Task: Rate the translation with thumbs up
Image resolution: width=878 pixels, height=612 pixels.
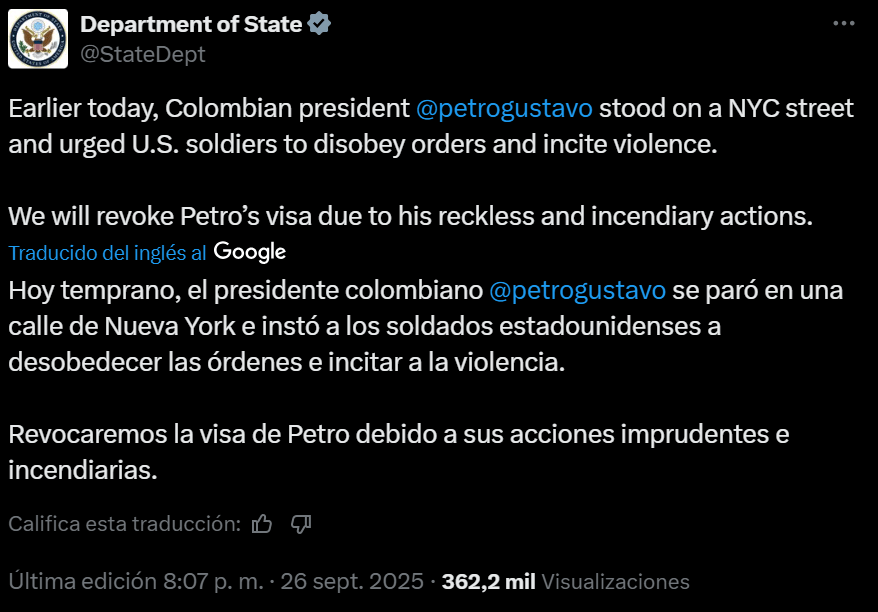Action: (262, 523)
